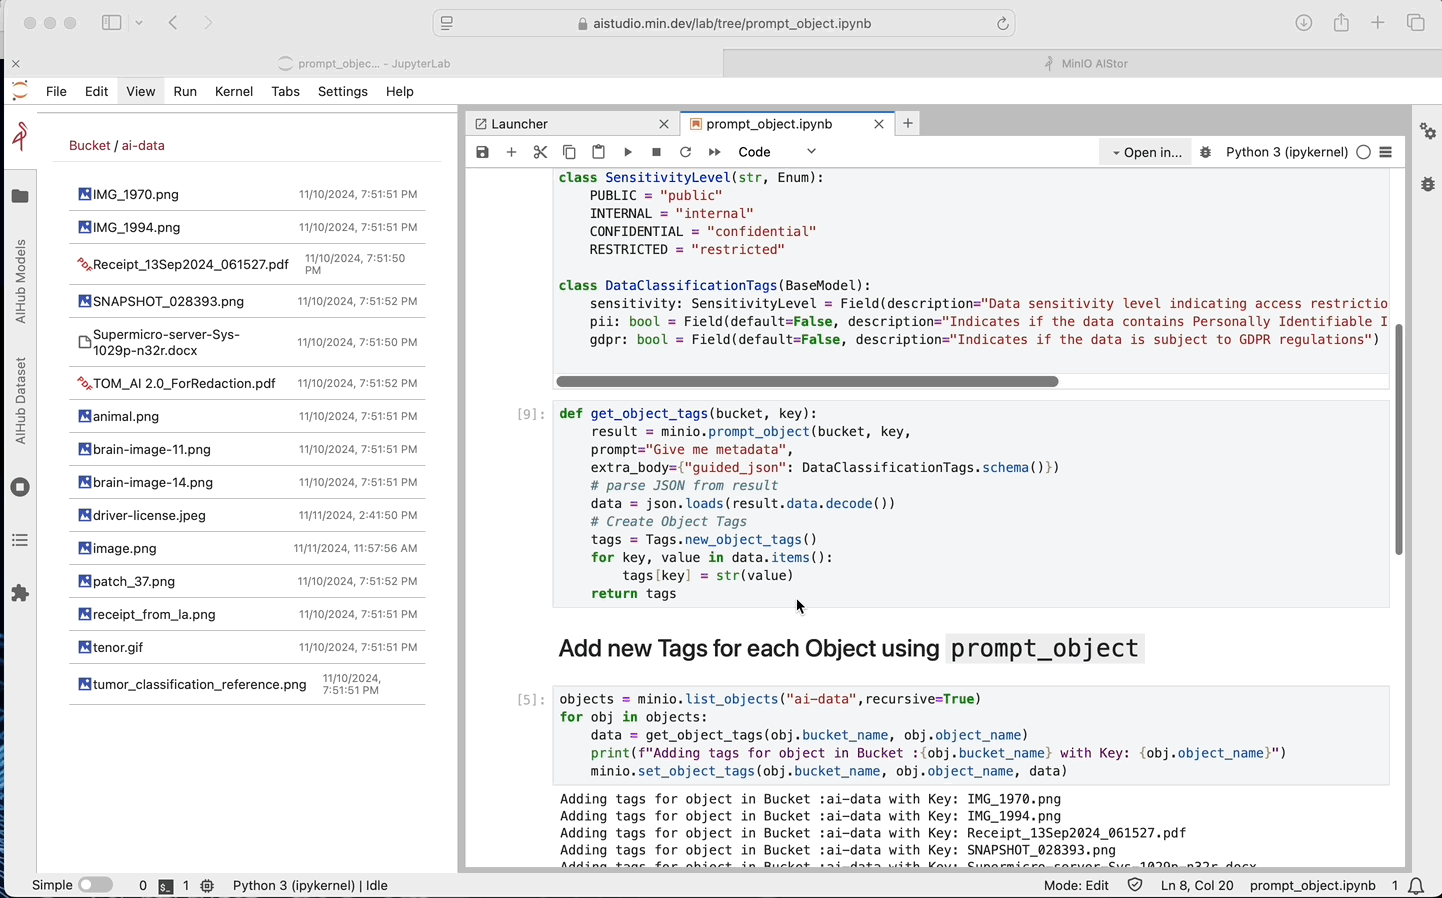Expand the Open in... dropdown
Image resolution: width=1442 pixels, height=898 pixels.
[1146, 152]
